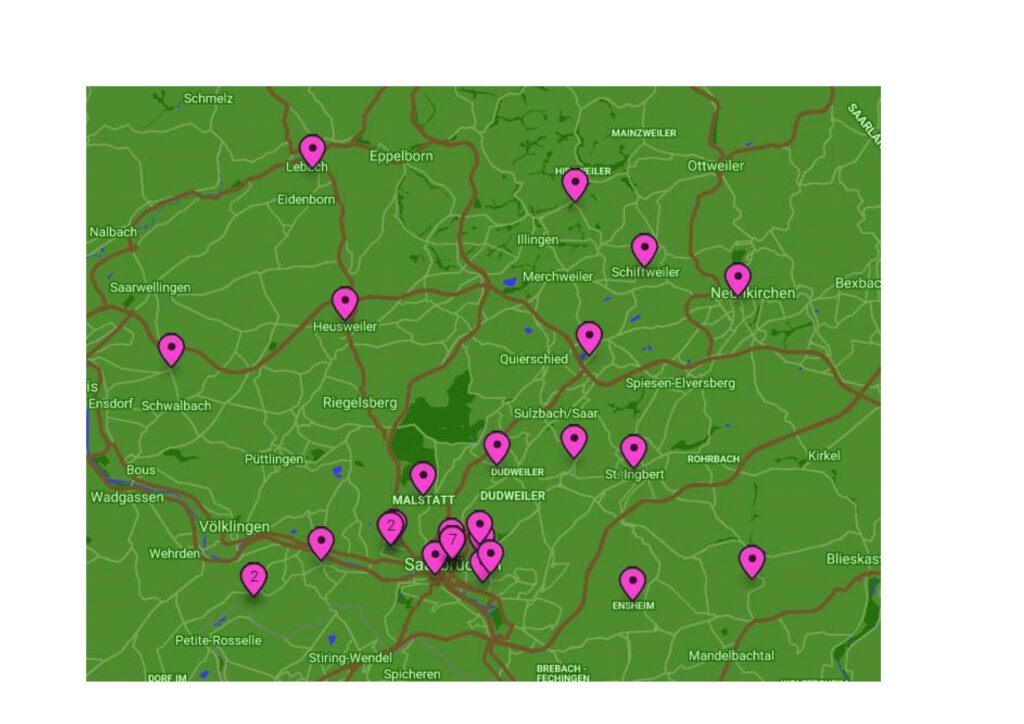Select the pin above Heusweiler

coord(345,303)
